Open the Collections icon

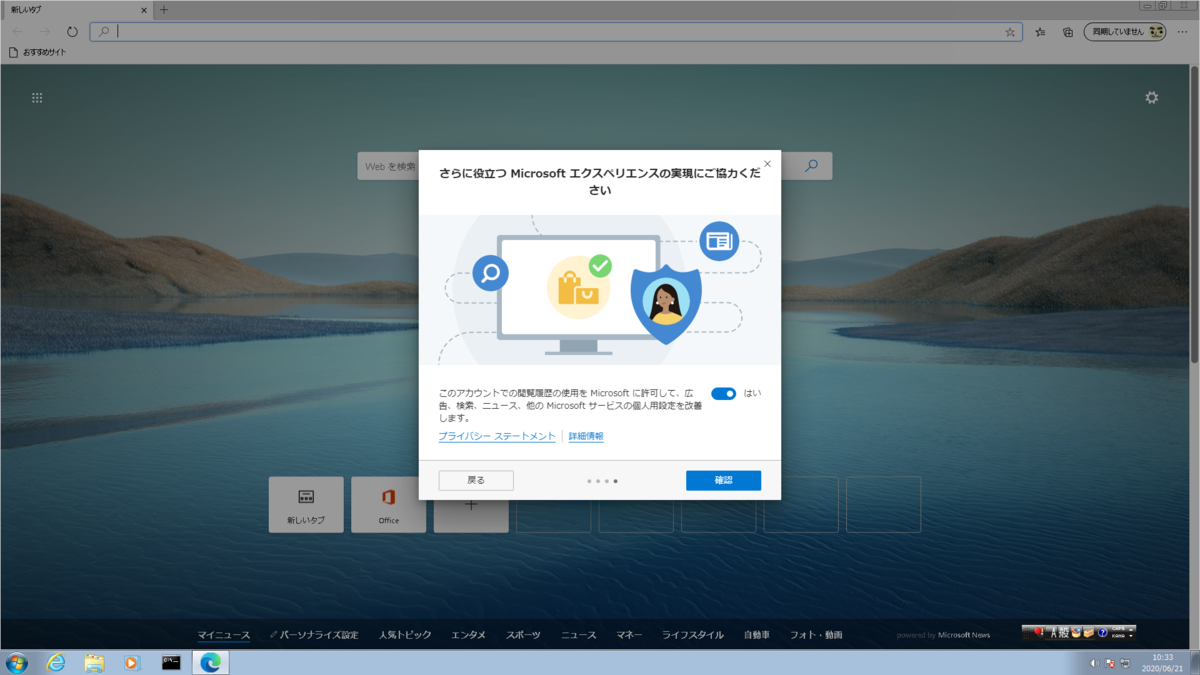1068,32
